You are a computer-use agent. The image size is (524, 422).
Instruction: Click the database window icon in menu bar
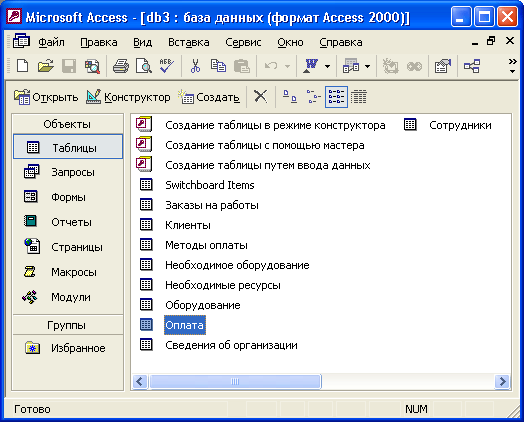pos(21,41)
